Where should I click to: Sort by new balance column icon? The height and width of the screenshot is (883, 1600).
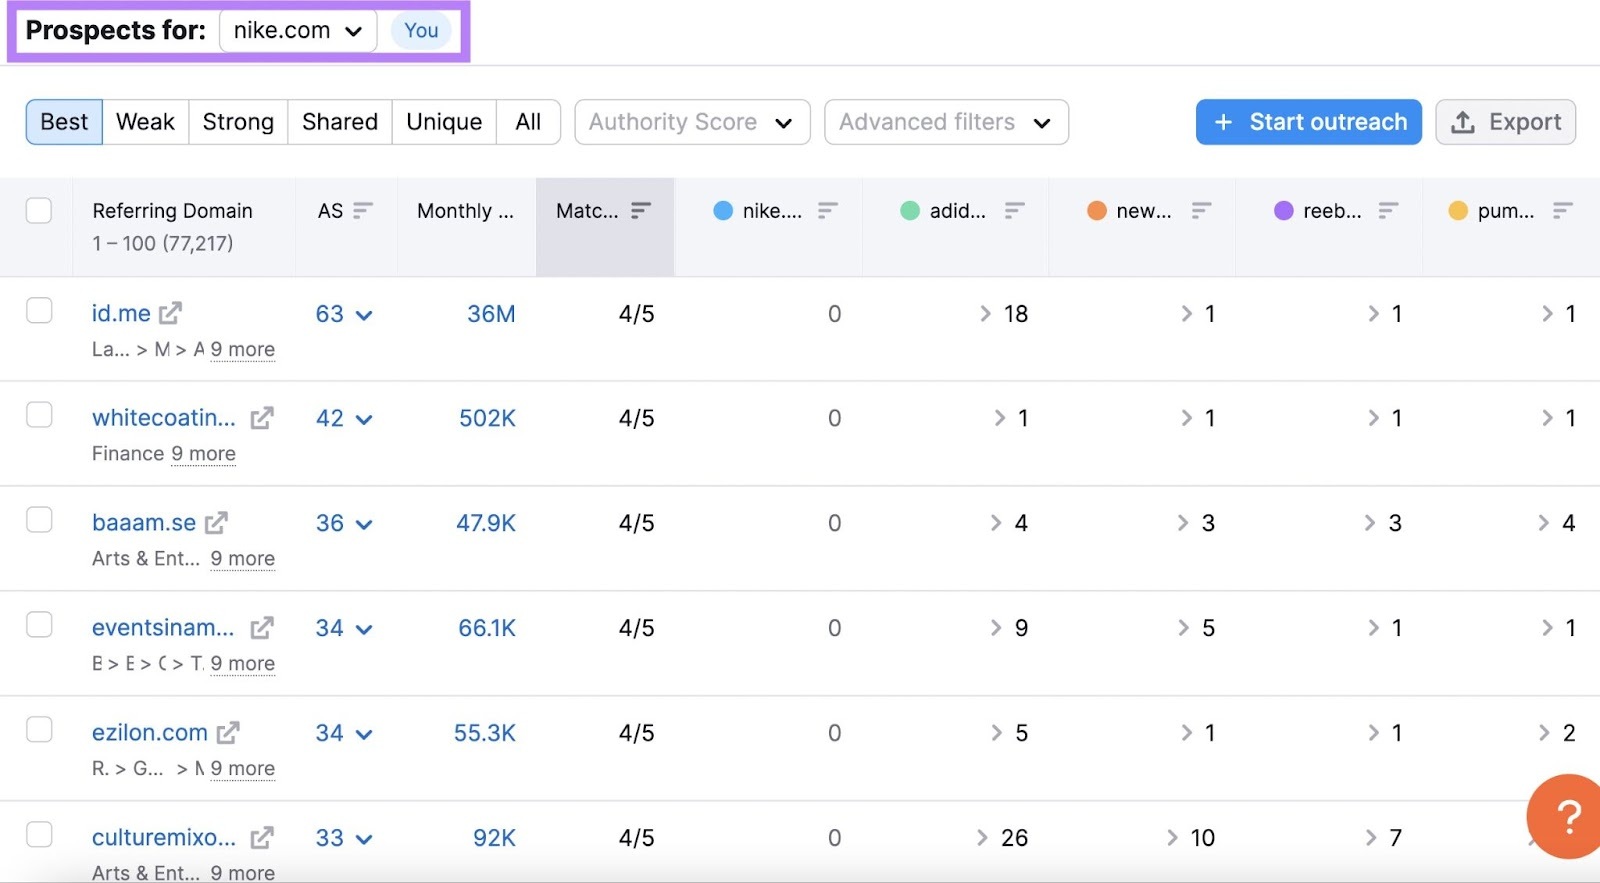tap(1201, 210)
